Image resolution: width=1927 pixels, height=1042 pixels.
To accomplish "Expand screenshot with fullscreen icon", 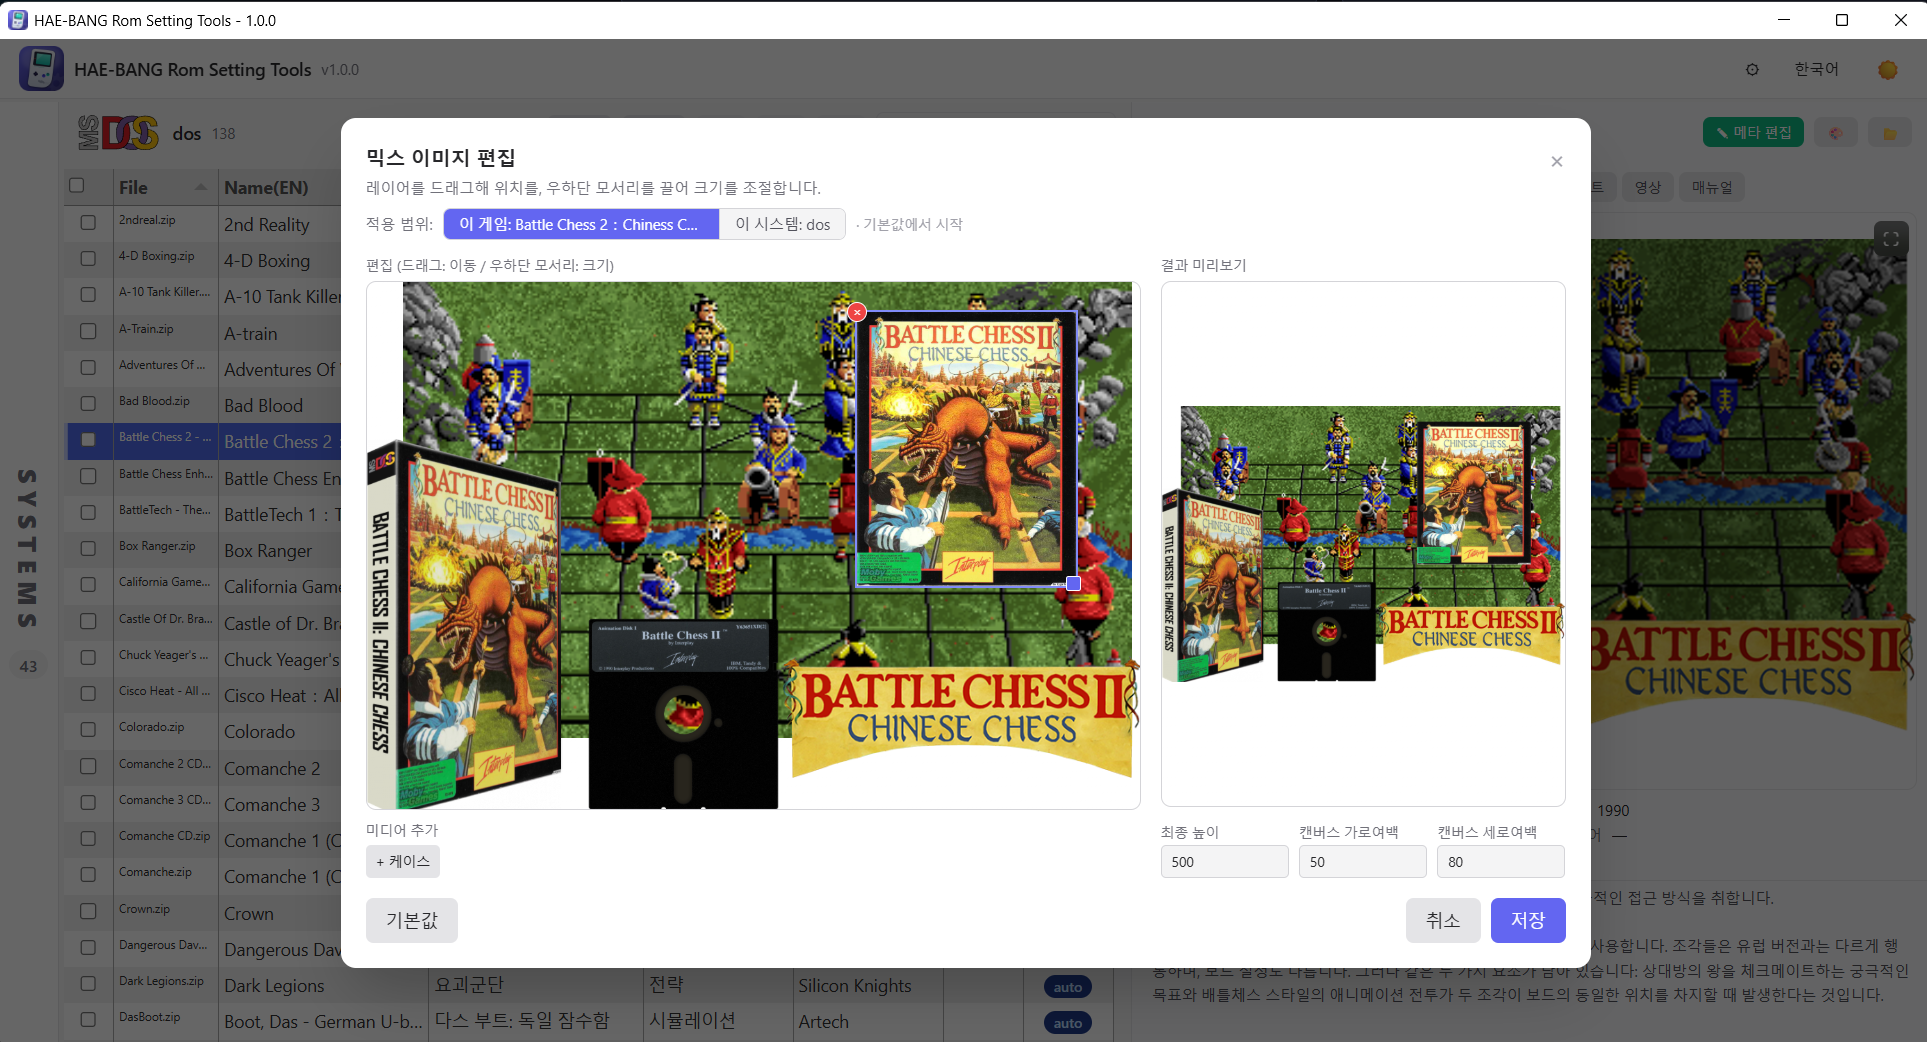I will (x=1891, y=239).
